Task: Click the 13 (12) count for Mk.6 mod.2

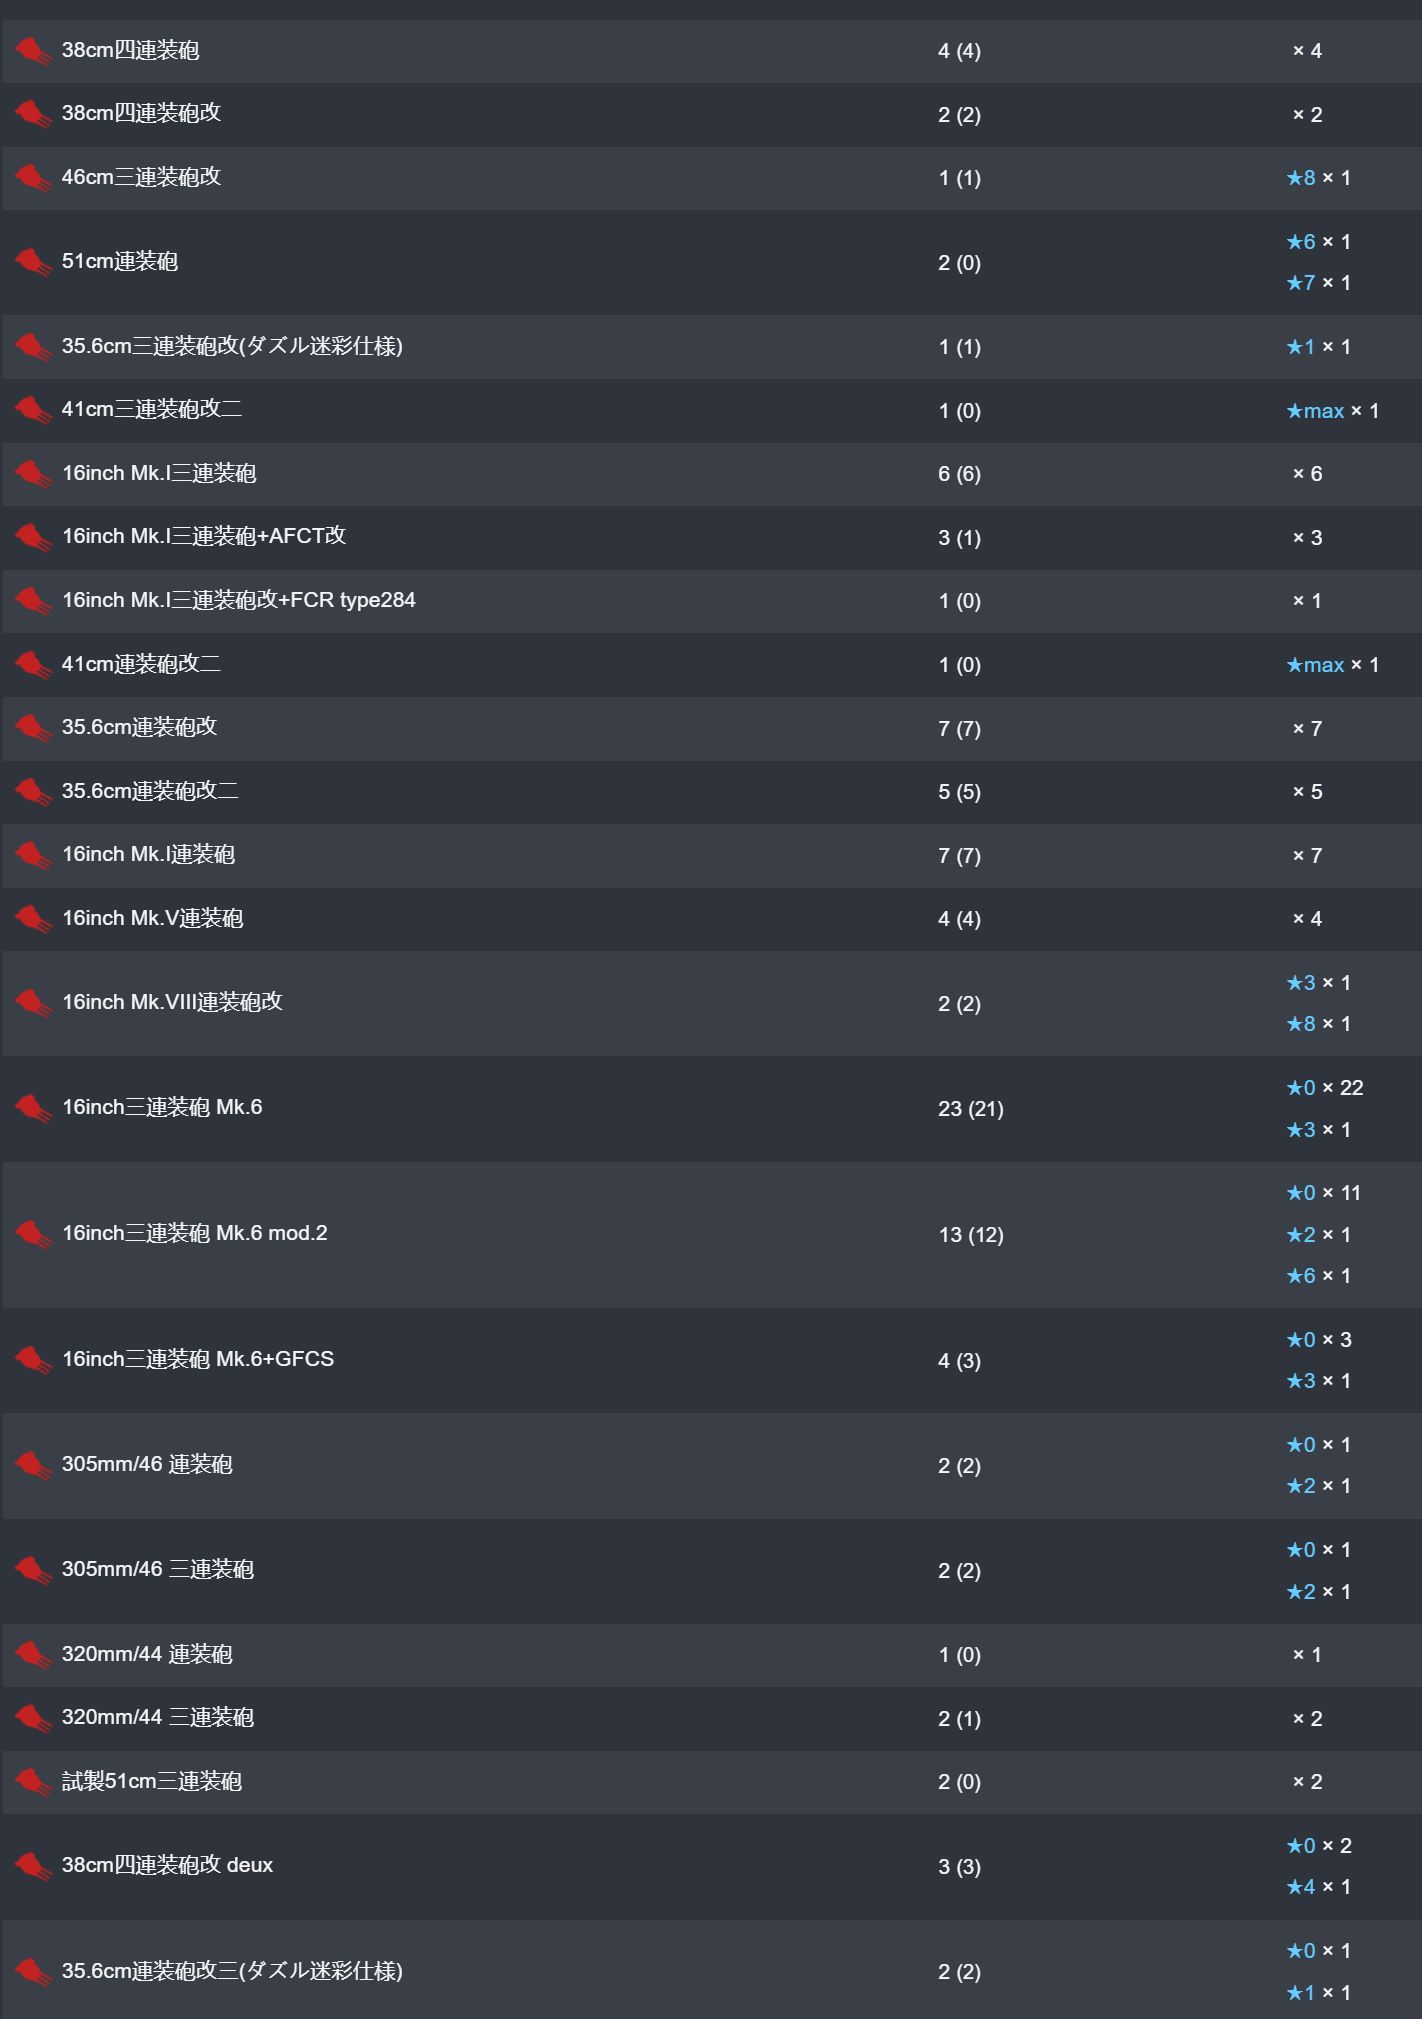Action: [971, 1234]
